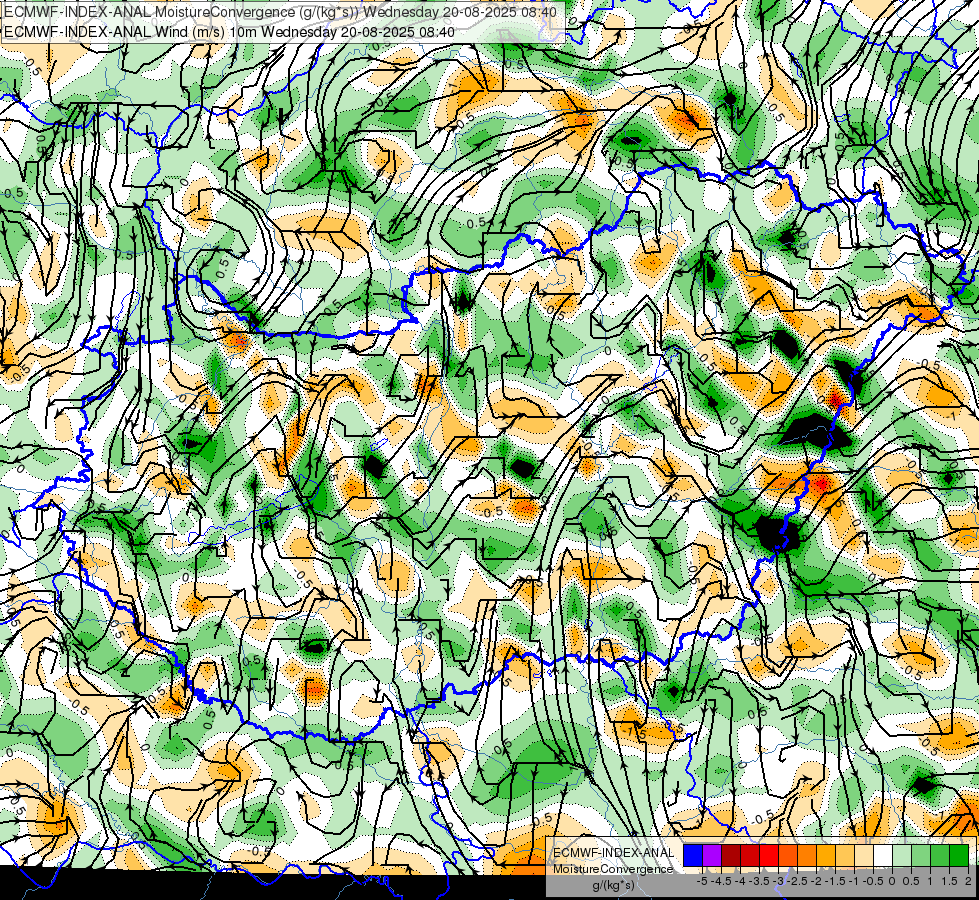Image resolution: width=979 pixels, height=900 pixels.
Task: Pick the darkest green swatch at the legend's end
Action: [958, 855]
